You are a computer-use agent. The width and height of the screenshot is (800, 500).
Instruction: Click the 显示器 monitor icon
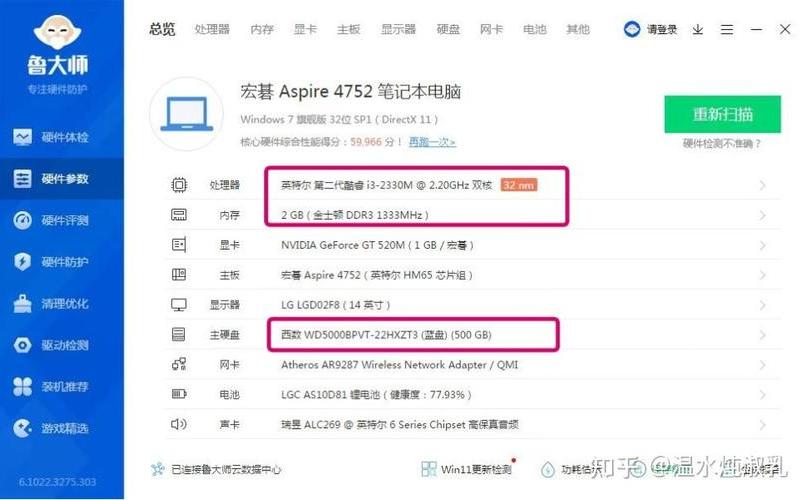coord(179,305)
